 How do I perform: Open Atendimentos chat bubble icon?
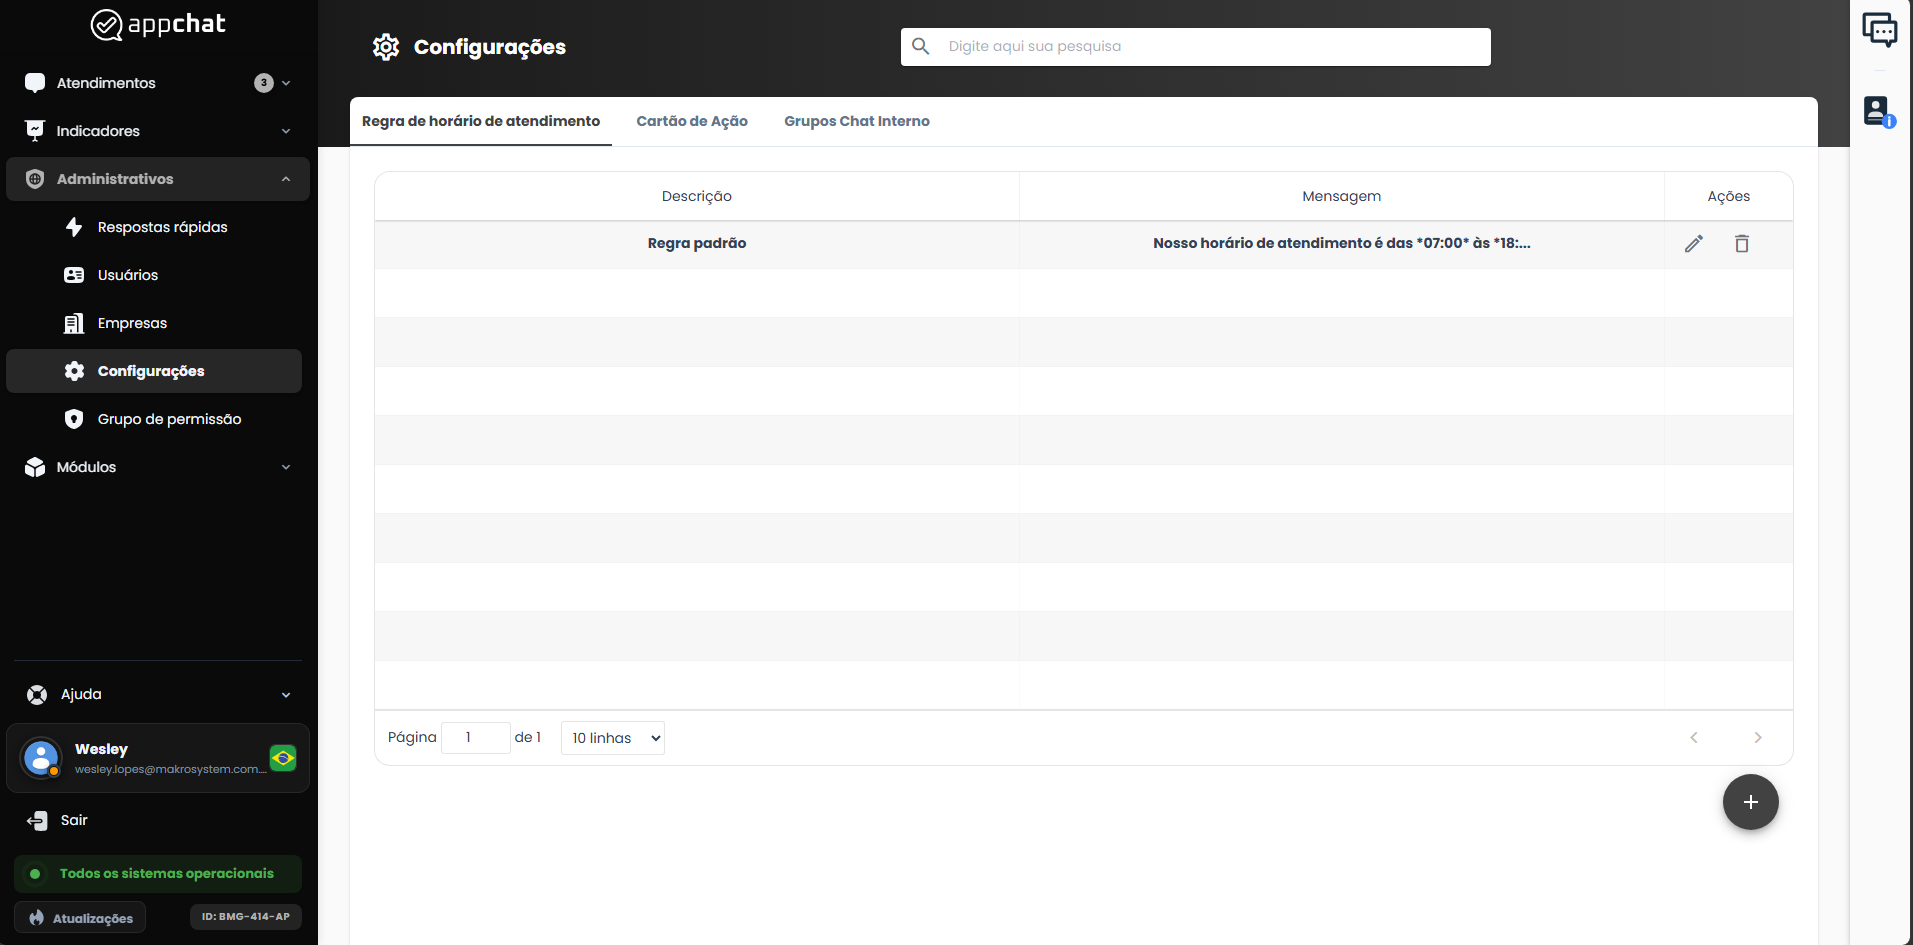(x=35, y=83)
